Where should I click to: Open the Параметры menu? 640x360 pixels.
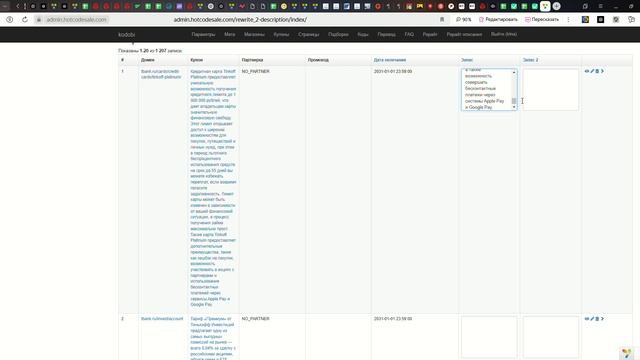pos(203,35)
